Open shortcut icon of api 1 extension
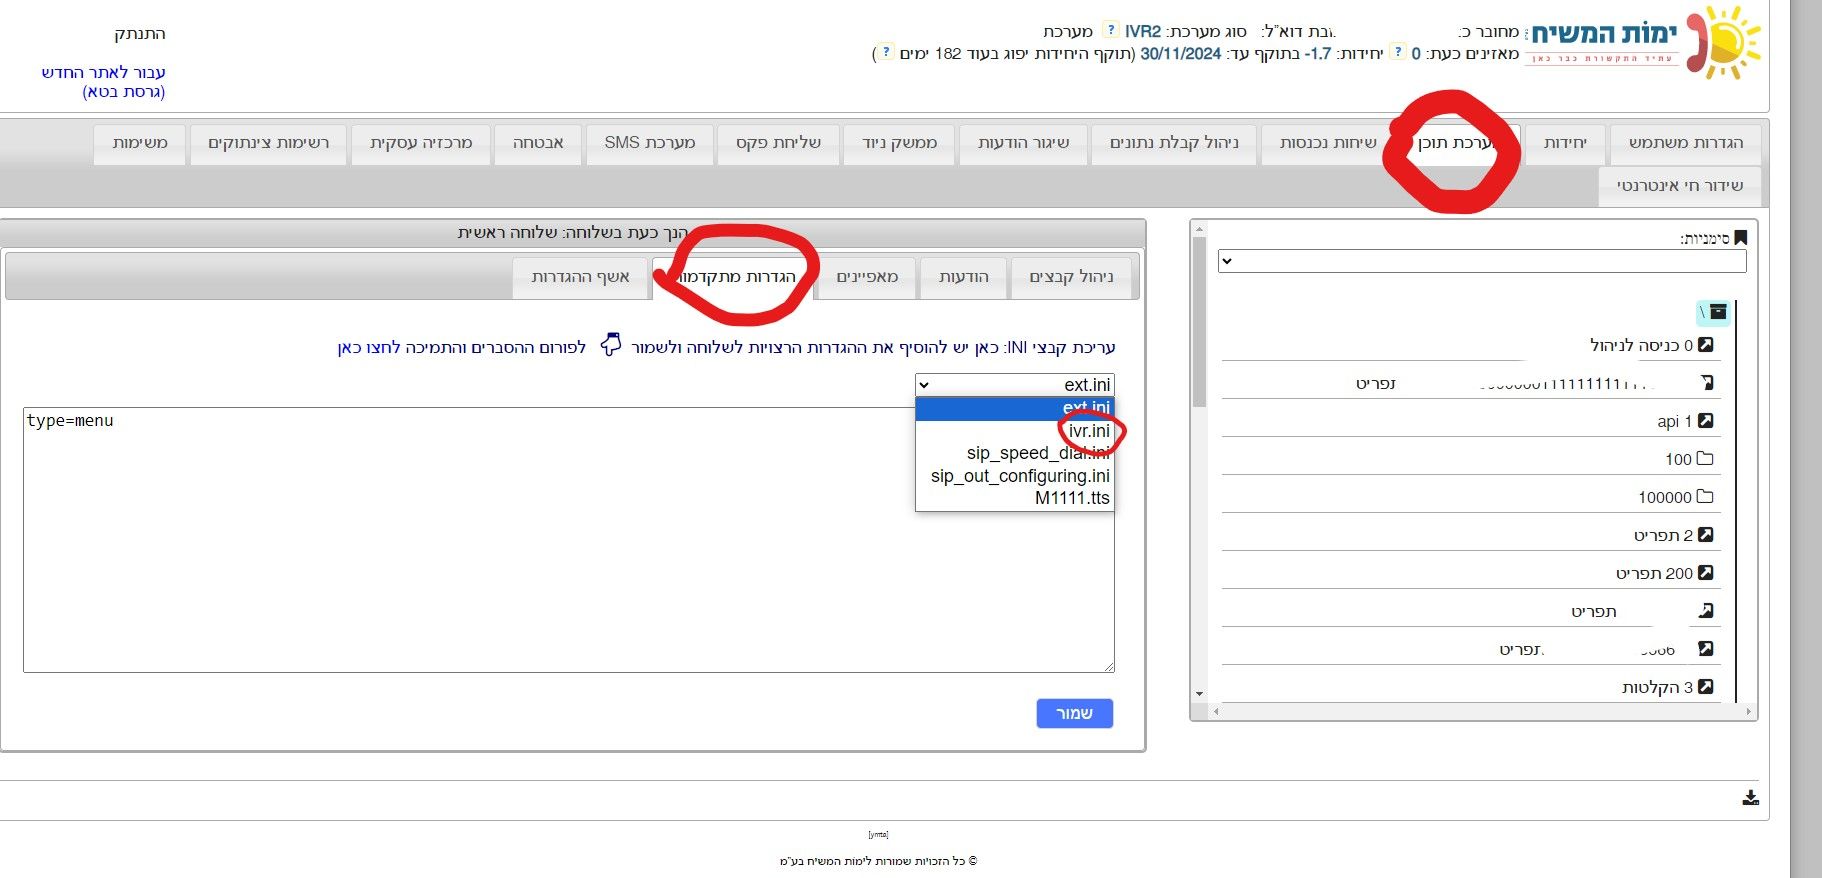1822x878 pixels. click(x=1706, y=421)
